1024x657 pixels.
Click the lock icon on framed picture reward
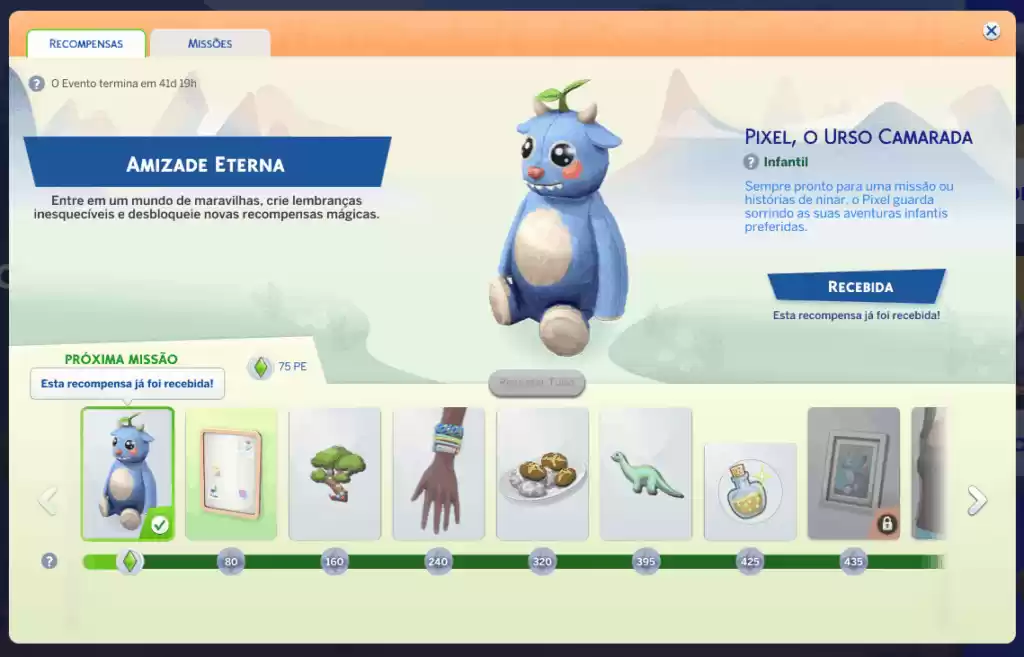(x=886, y=524)
